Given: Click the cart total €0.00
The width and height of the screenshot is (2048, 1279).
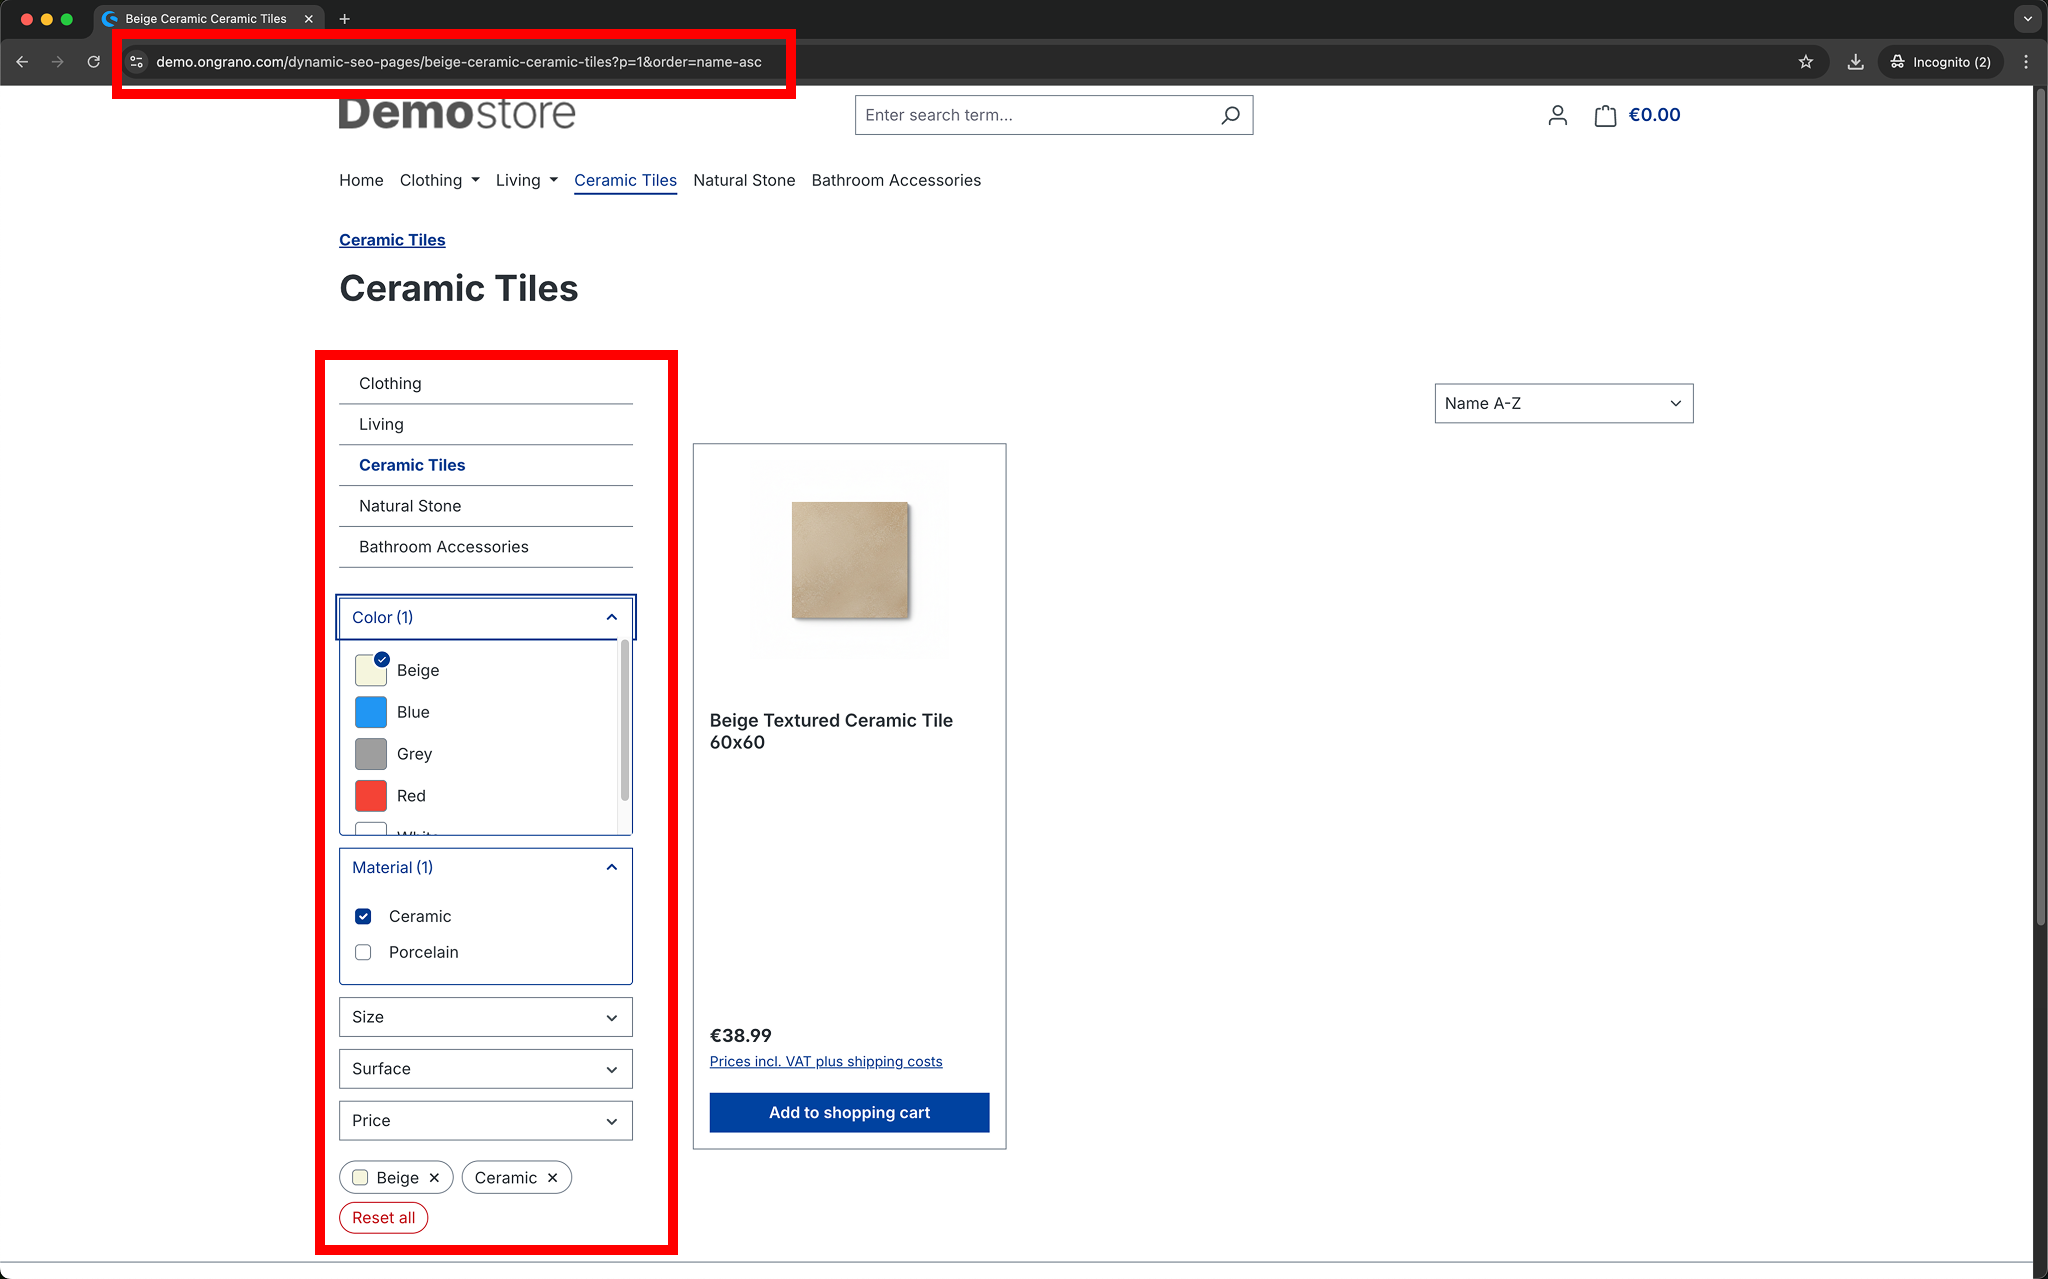Looking at the screenshot, I should (x=1654, y=115).
